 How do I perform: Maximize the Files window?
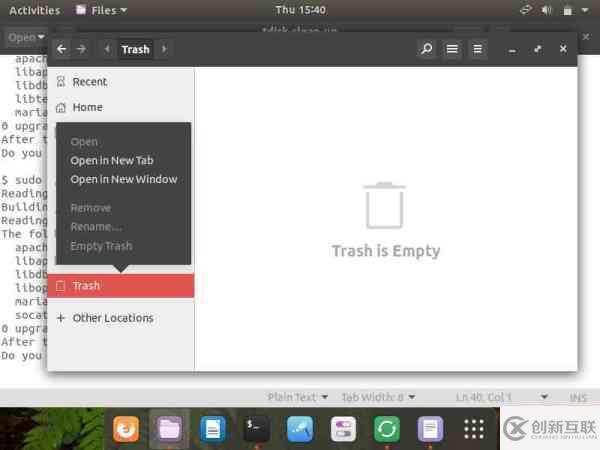(538, 49)
